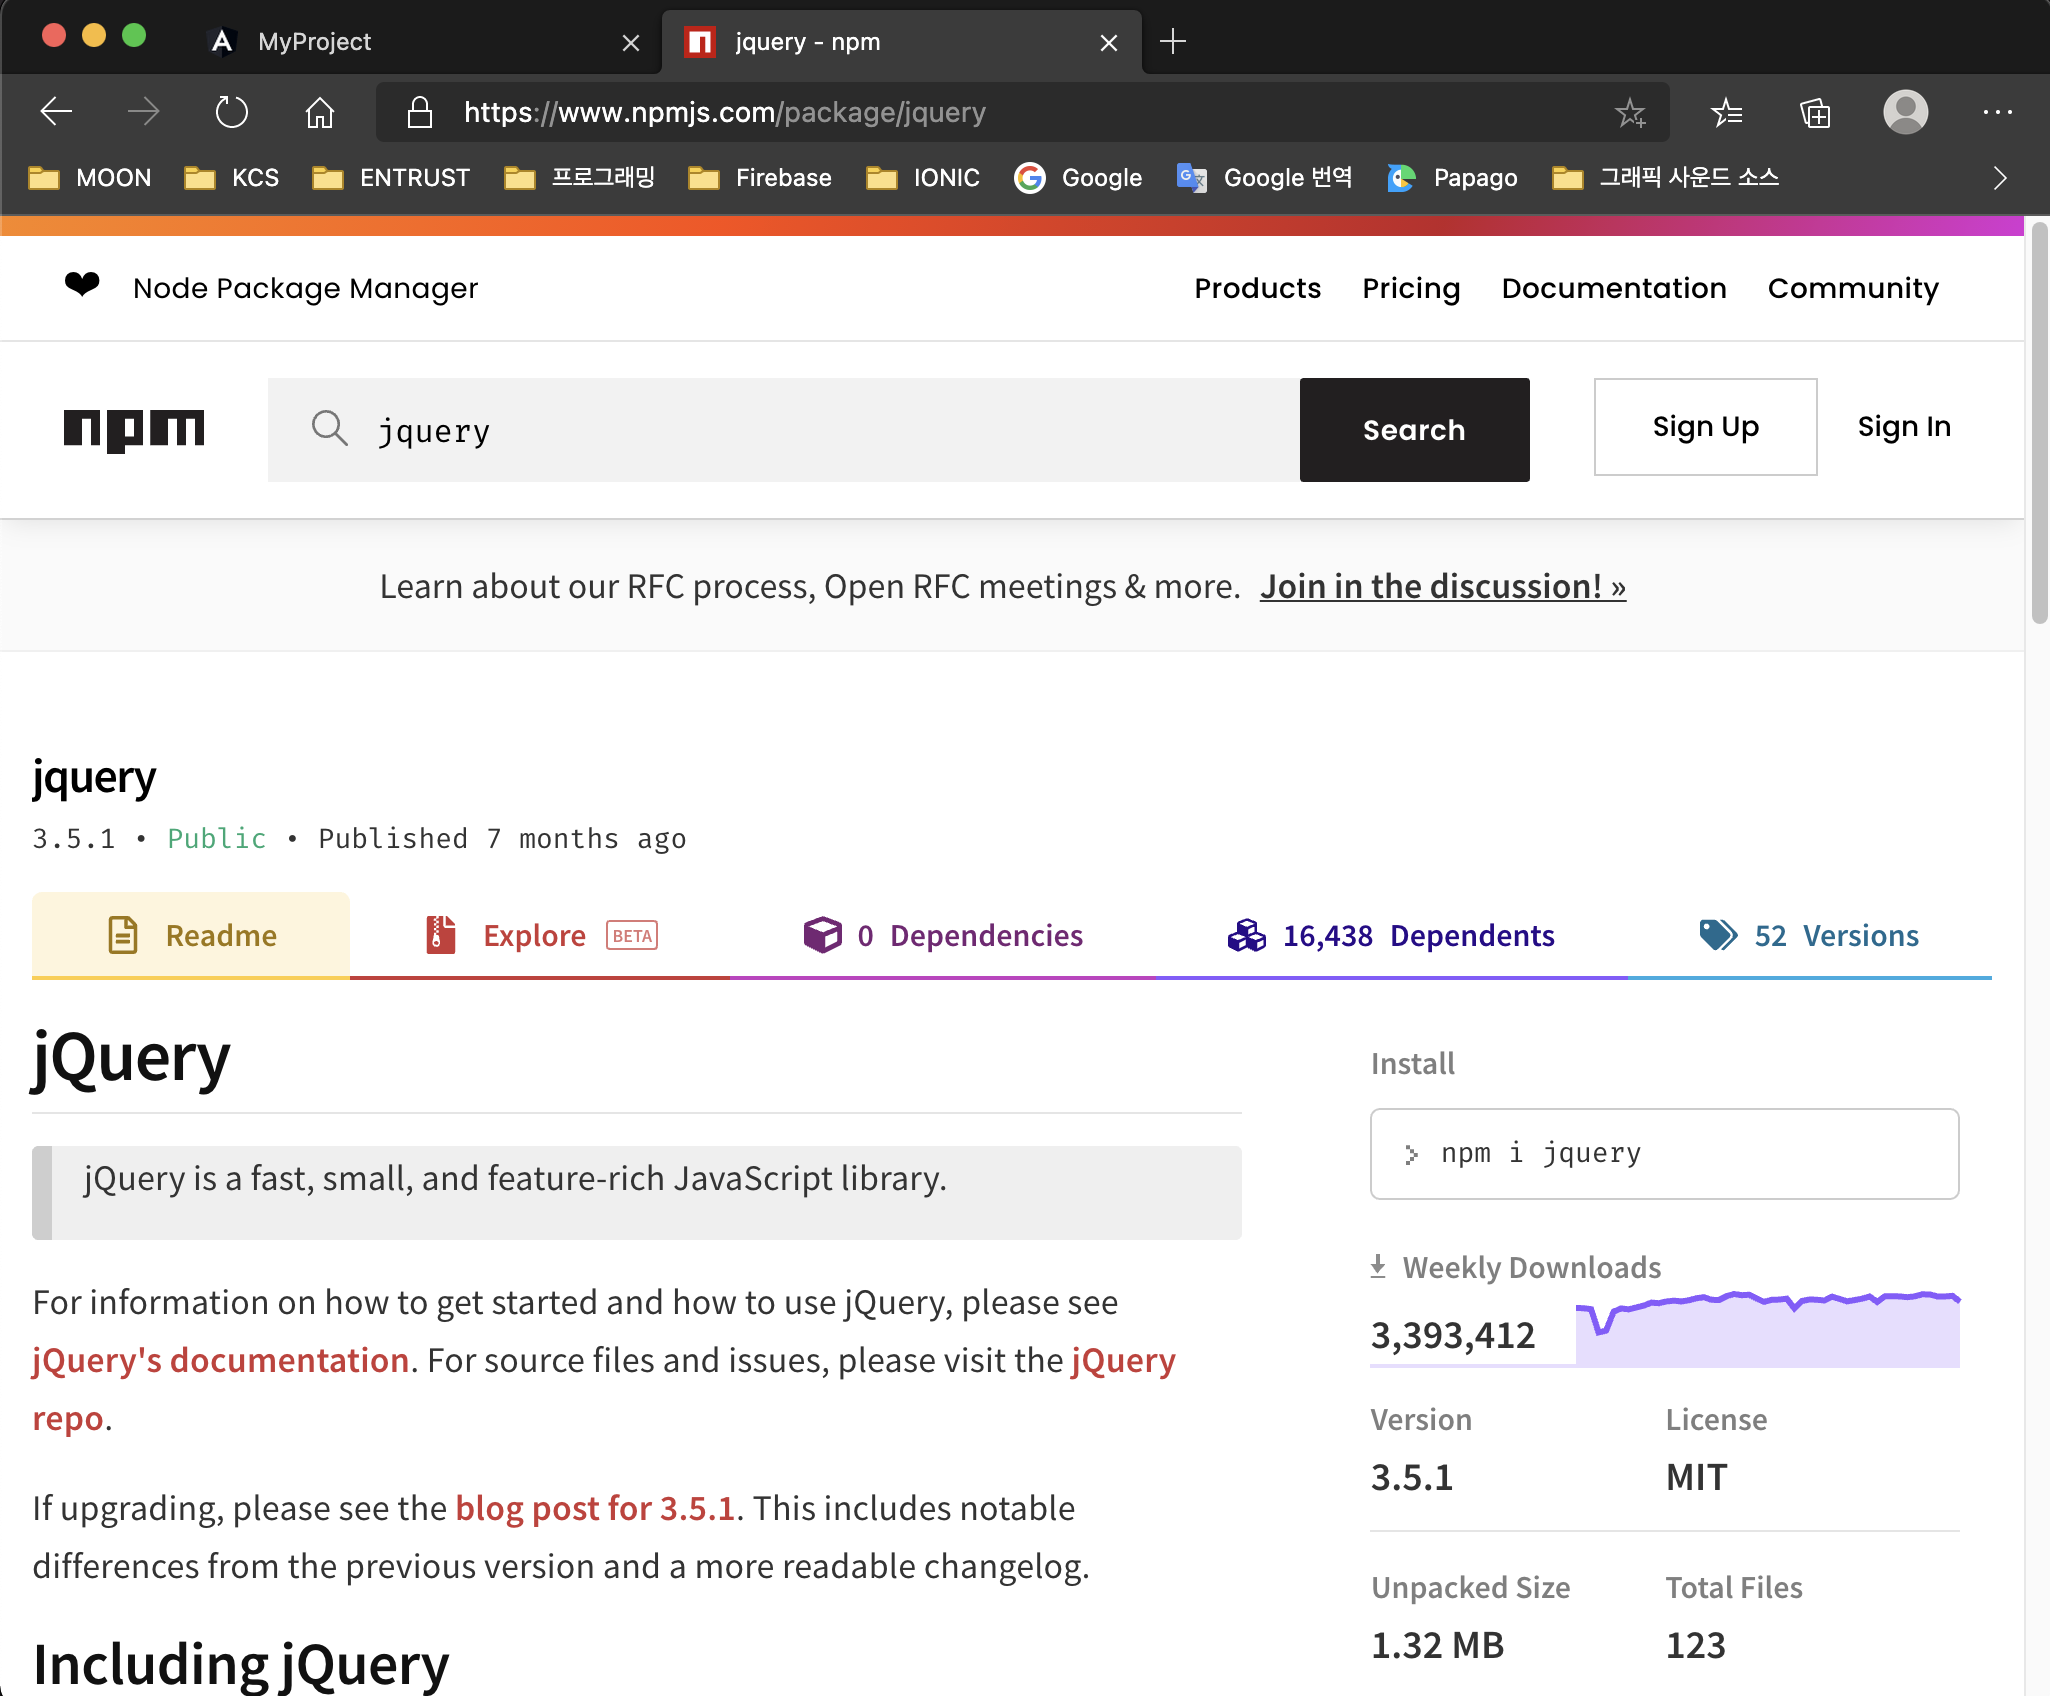Expand the bookmarks bar overflow chevron
The width and height of the screenshot is (2050, 1696).
pyautogui.click(x=1999, y=178)
